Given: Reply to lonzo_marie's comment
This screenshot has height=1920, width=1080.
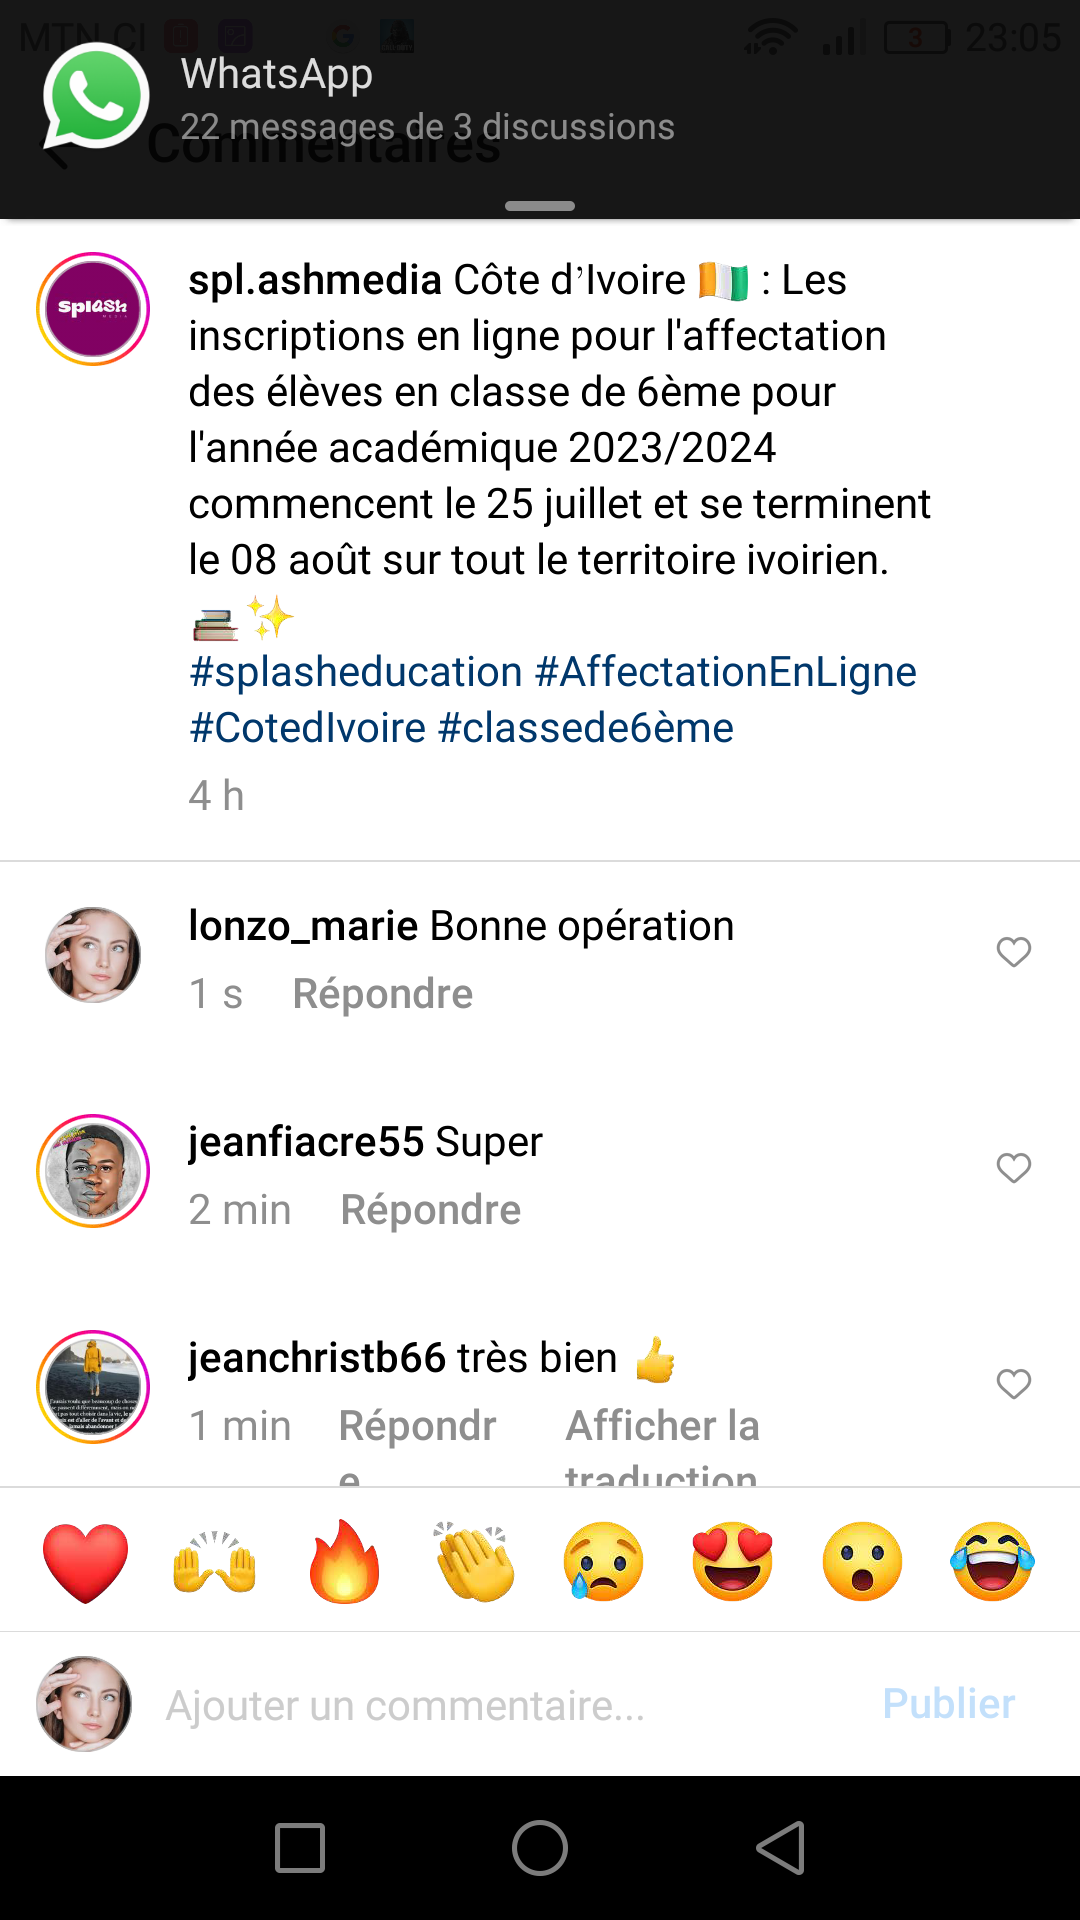Looking at the screenshot, I should (382, 994).
